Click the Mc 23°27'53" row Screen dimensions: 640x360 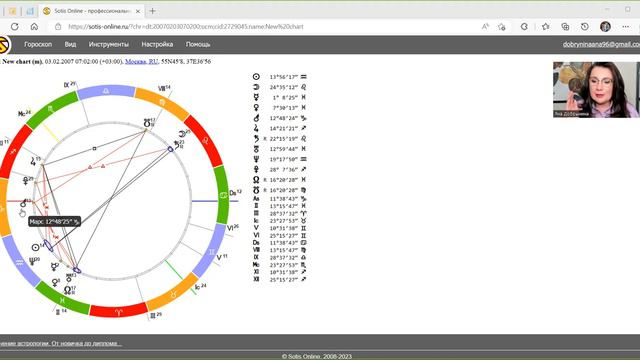(280, 265)
